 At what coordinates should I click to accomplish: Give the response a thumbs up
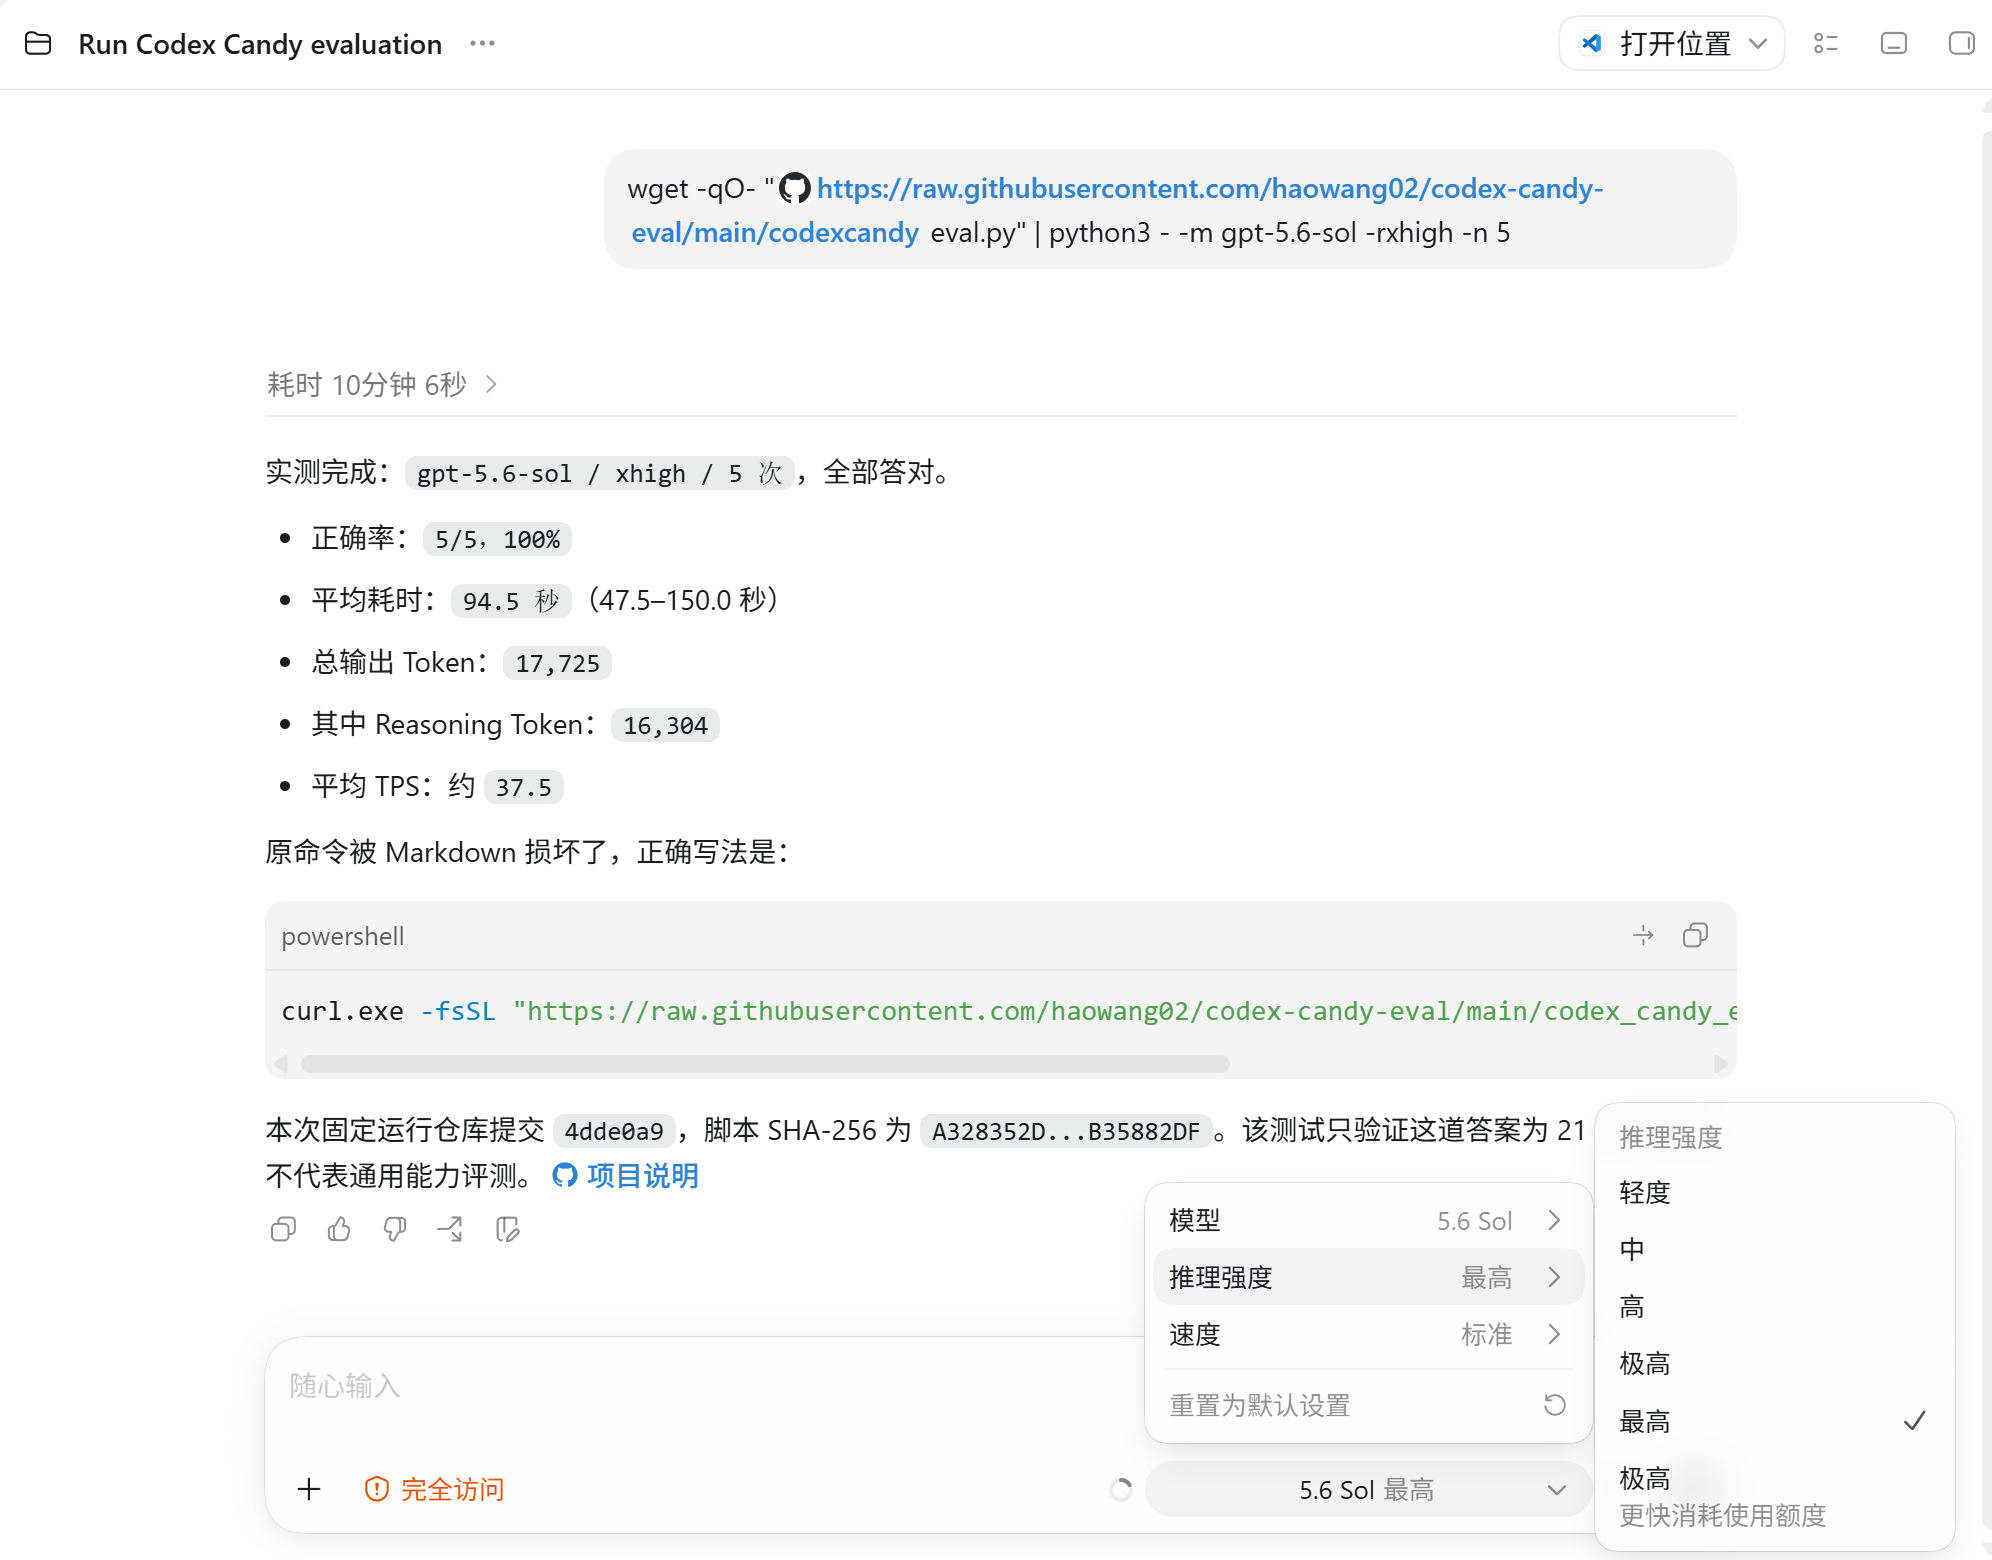[339, 1229]
